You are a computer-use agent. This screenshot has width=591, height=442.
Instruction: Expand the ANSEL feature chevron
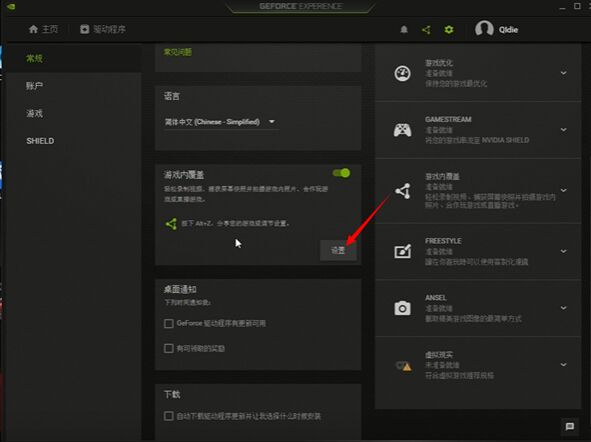pos(563,308)
